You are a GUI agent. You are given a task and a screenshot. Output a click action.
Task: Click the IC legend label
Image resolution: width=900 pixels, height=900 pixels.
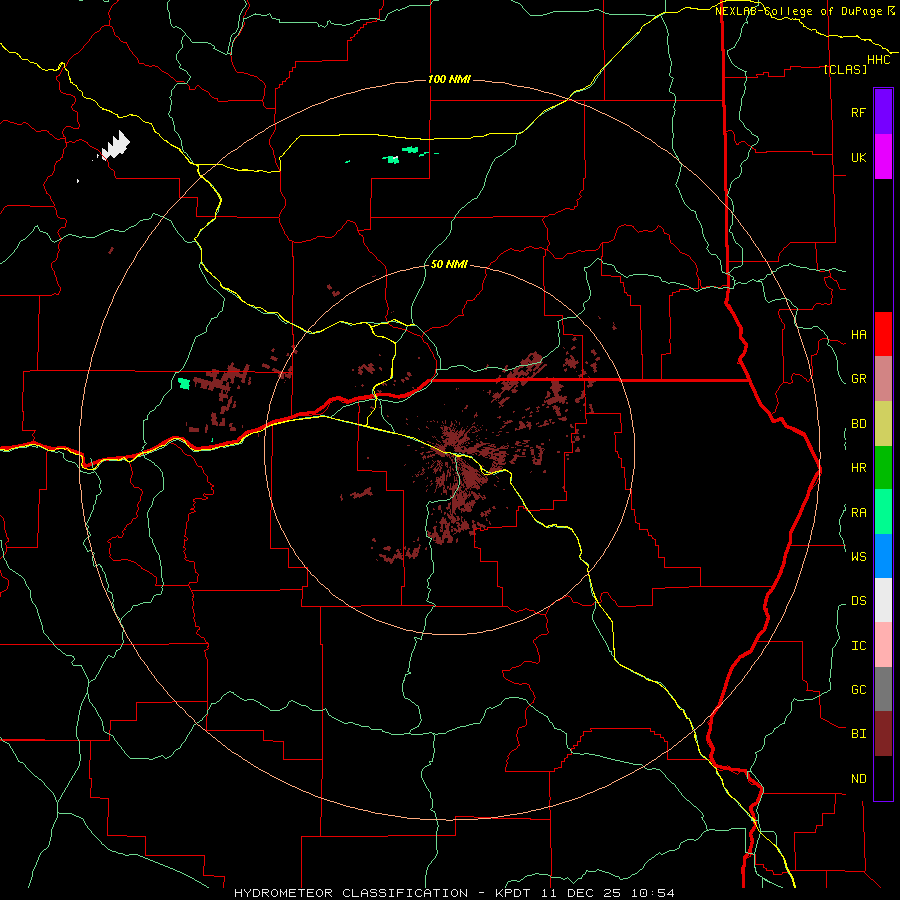858,646
